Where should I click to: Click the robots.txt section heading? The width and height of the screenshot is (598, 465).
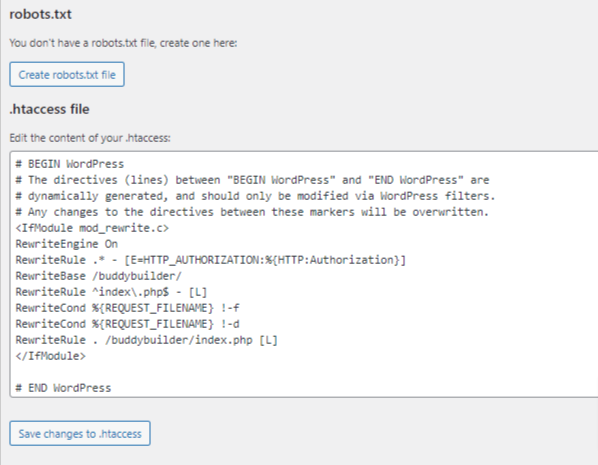40,14
